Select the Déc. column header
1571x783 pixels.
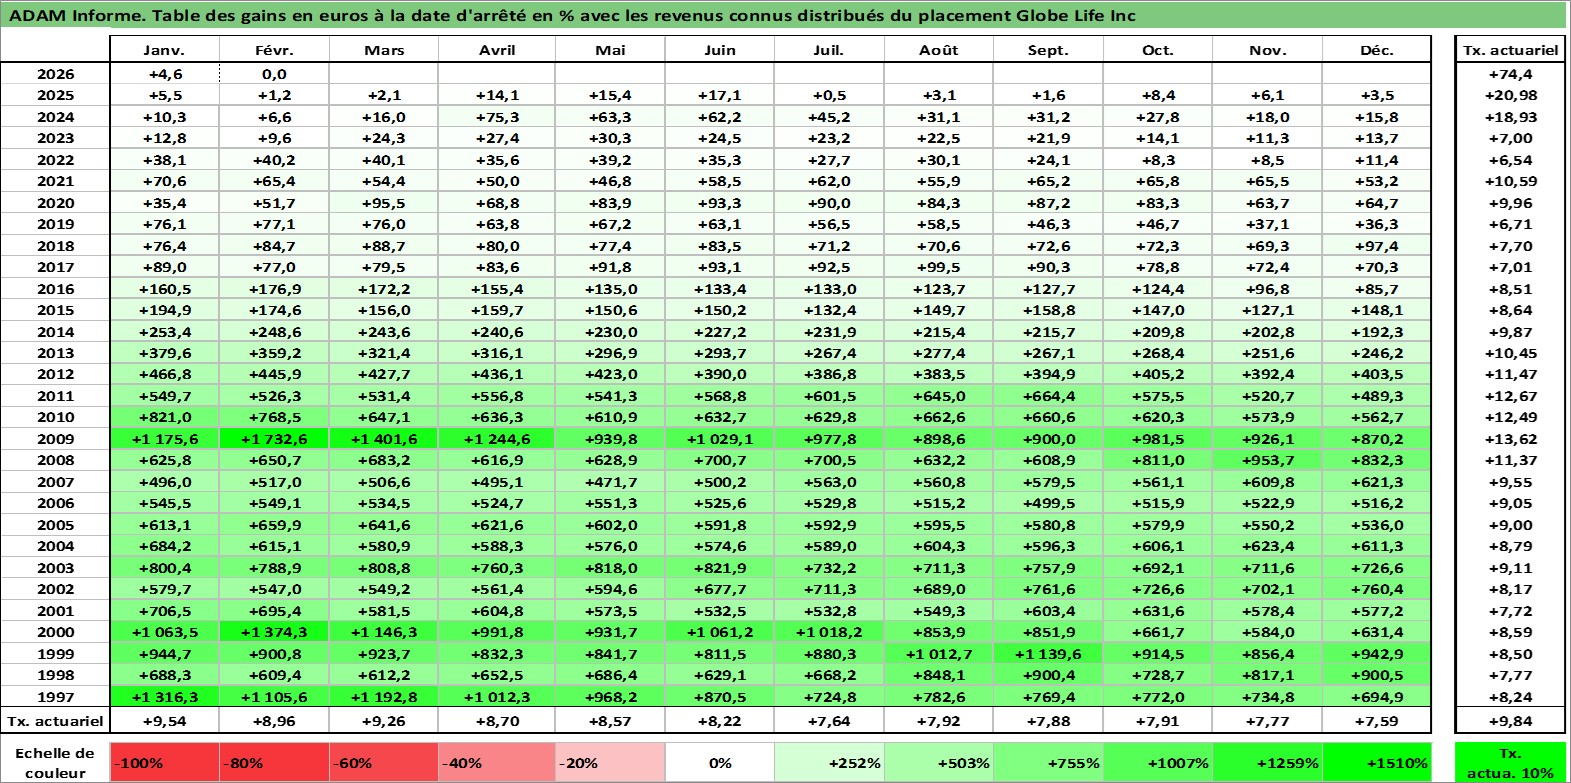coord(1377,50)
